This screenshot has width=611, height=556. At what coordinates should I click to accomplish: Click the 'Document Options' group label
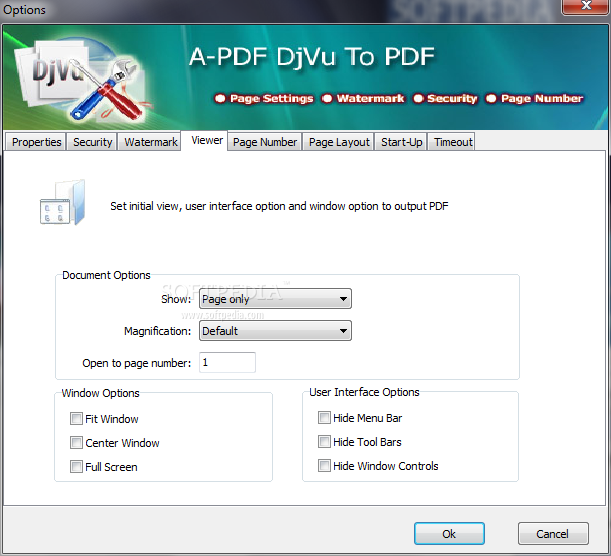coord(106,275)
